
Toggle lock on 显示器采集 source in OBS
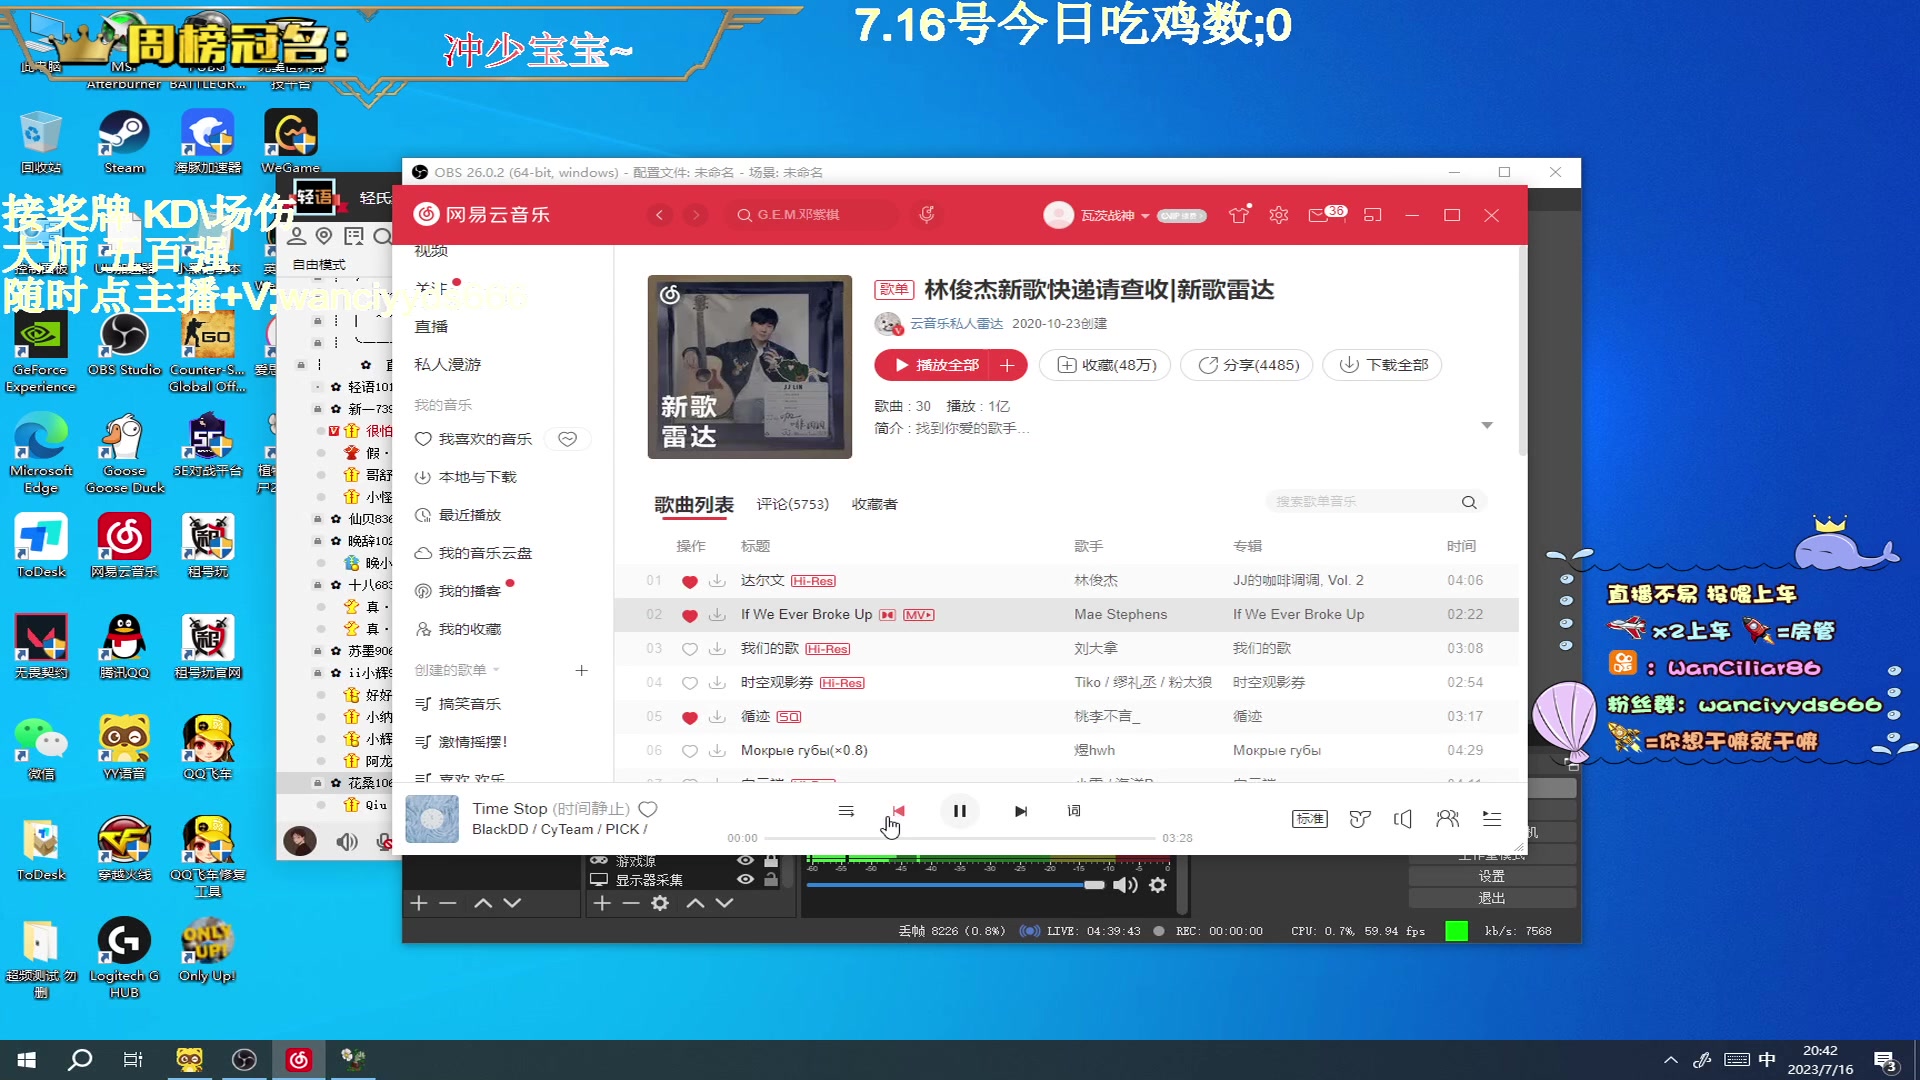pyautogui.click(x=771, y=880)
